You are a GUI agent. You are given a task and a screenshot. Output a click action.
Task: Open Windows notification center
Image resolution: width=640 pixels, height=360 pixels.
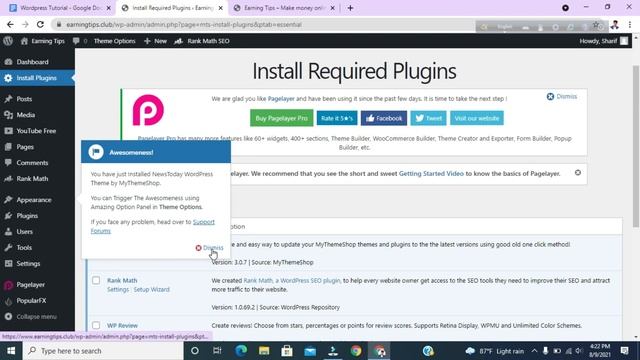624,351
